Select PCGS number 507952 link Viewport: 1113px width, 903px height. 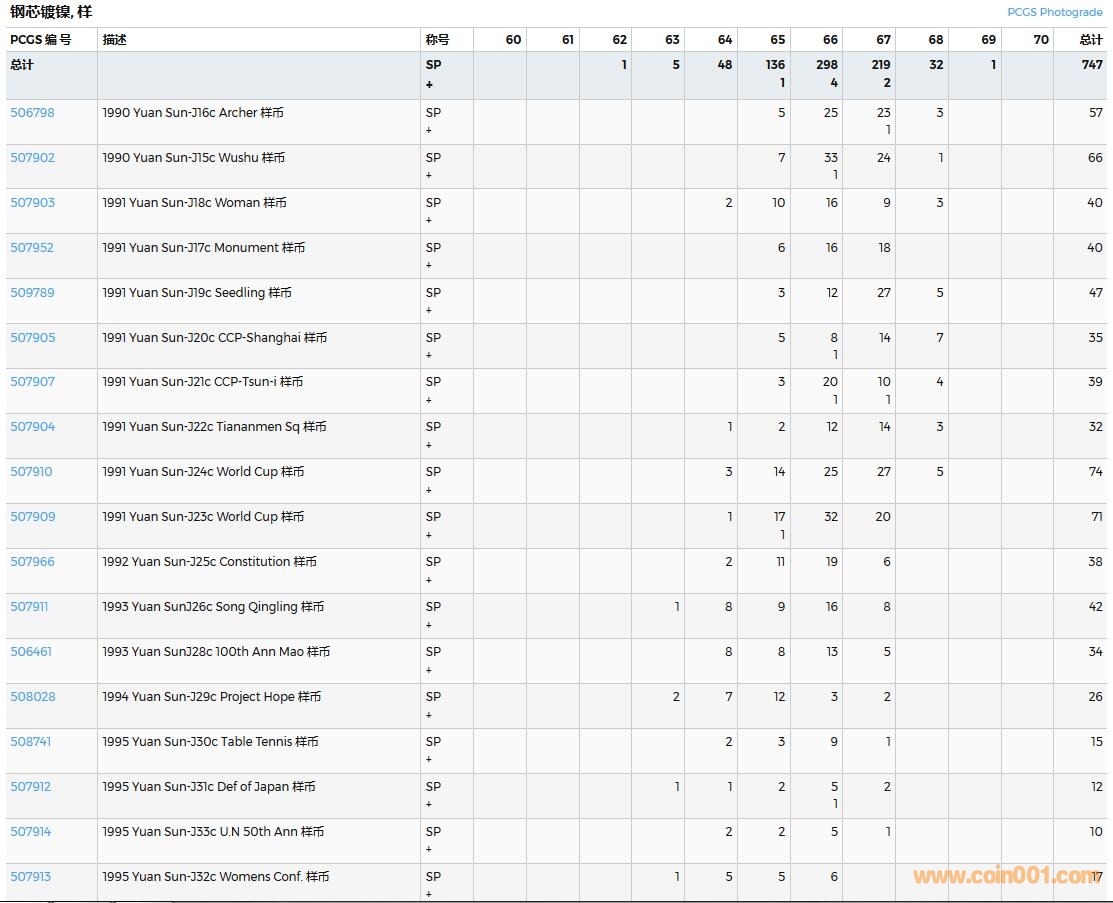tap(33, 248)
